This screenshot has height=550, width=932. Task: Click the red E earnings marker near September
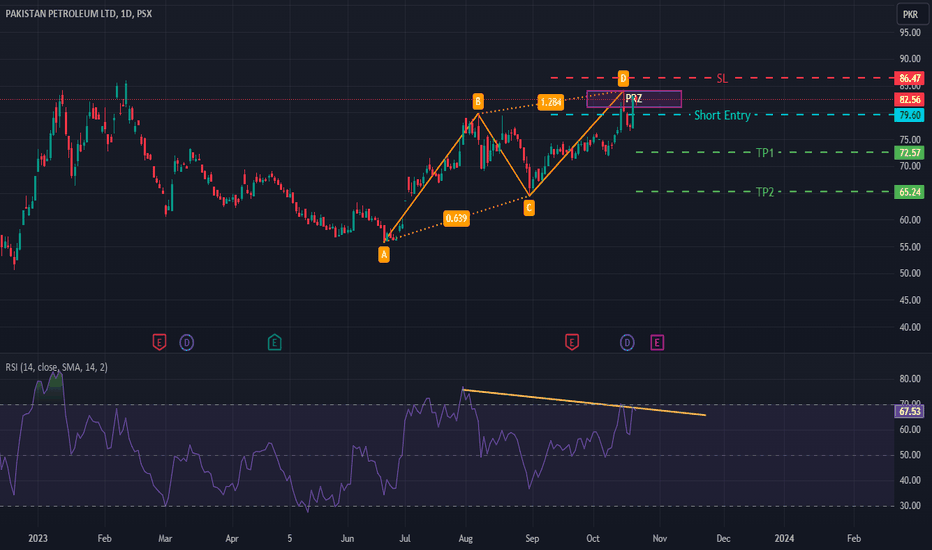571,342
